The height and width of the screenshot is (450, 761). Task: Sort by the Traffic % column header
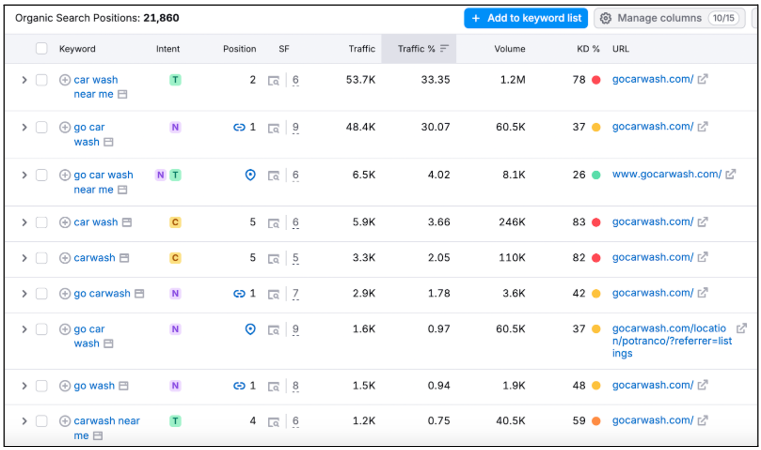coord(416,48)
